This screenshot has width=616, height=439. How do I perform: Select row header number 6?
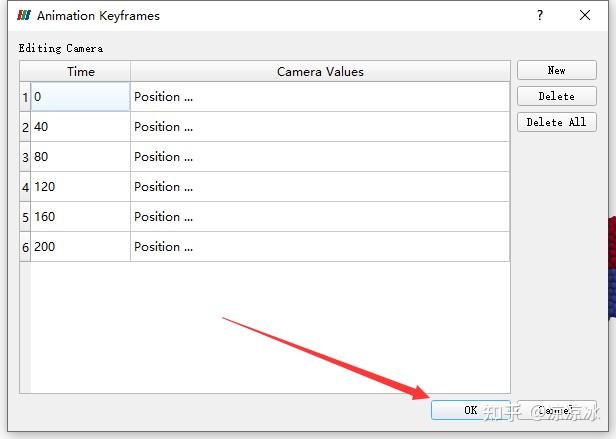pyautogui.click(x=25, y=247)
